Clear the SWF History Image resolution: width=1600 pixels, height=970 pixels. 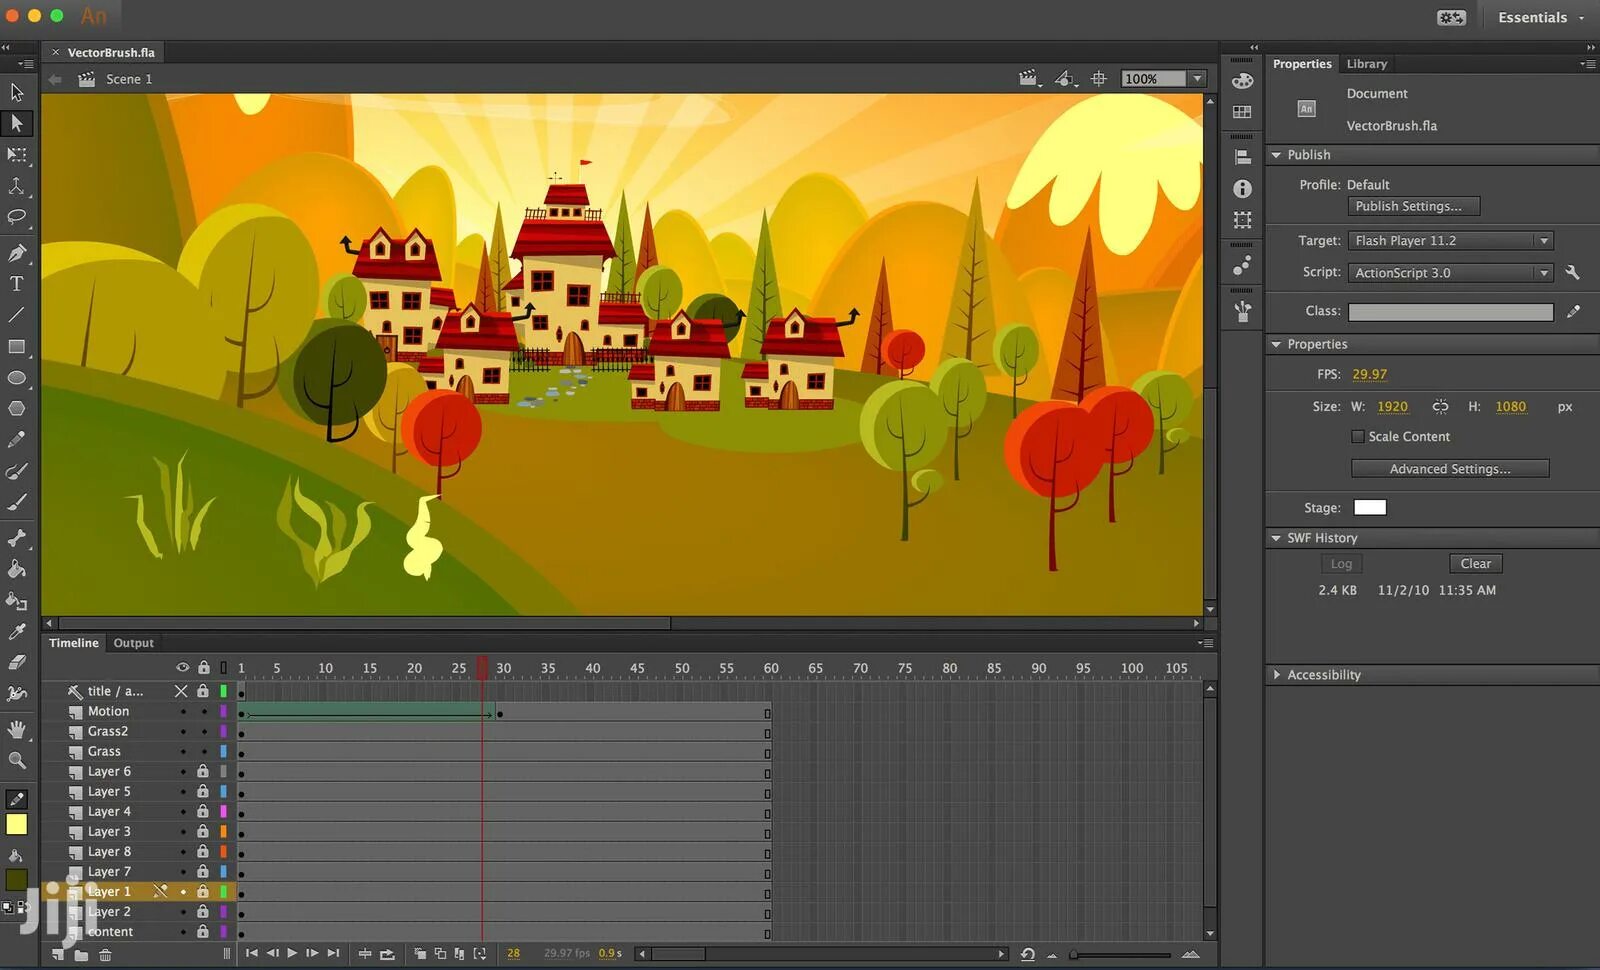pos(1475,564)
